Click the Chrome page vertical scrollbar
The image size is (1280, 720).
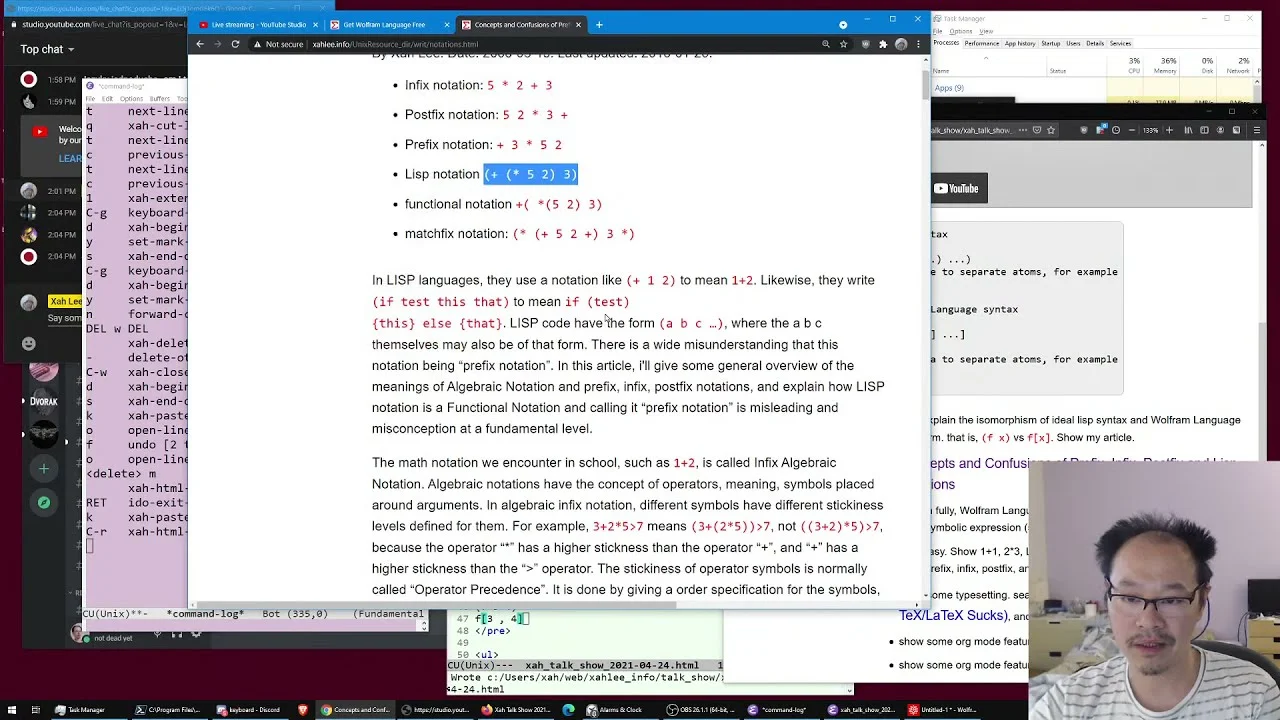[924, 330]
